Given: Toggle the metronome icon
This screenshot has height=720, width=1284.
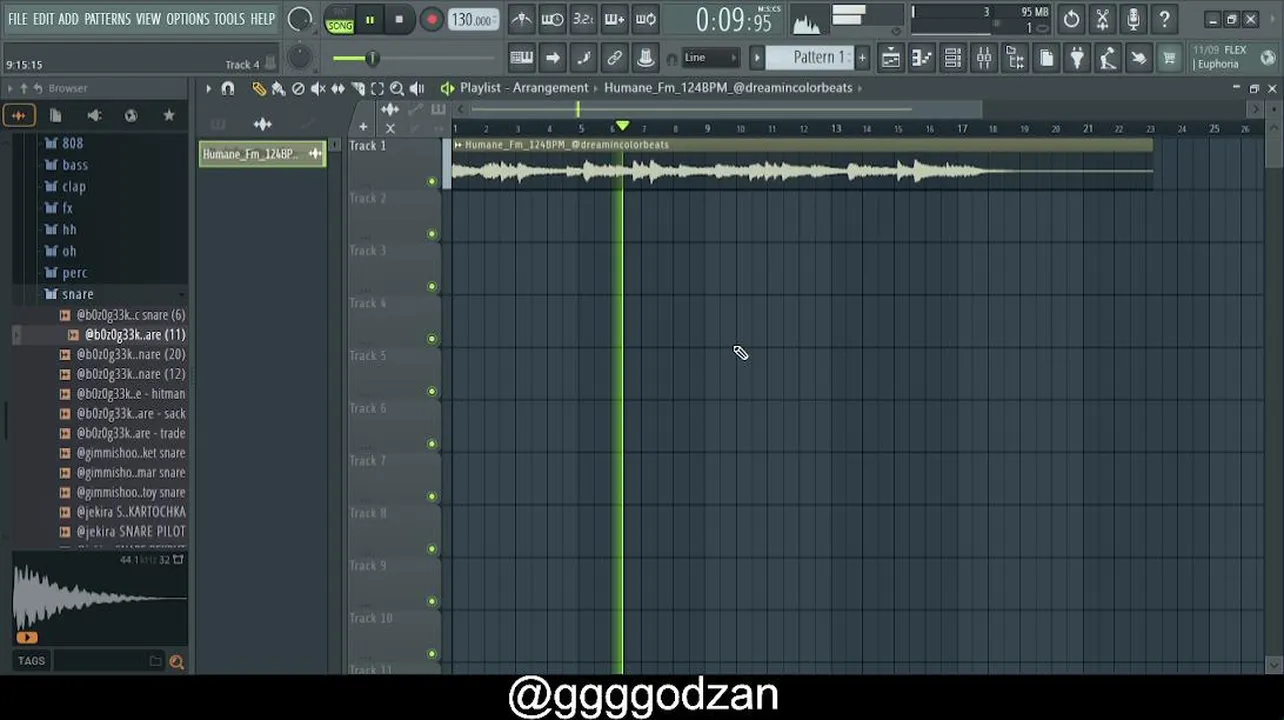Looking at the screenshot, I should (x=521, y=19).
